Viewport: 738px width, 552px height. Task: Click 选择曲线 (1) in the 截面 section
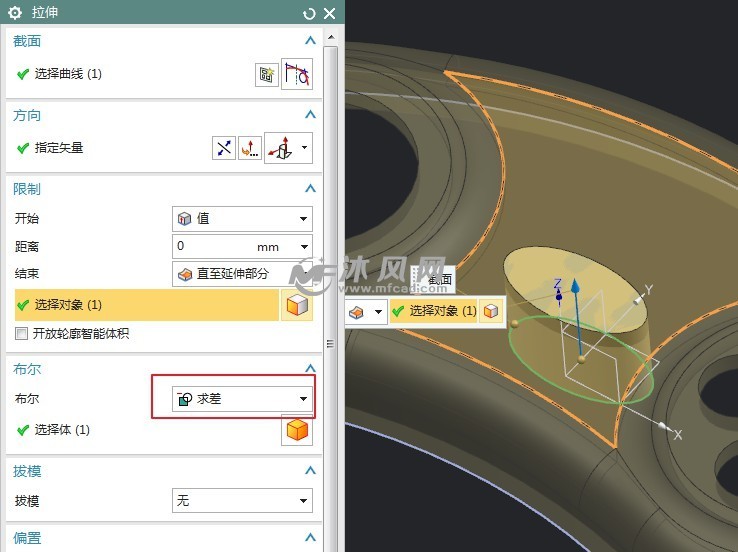tap(68, 74)
